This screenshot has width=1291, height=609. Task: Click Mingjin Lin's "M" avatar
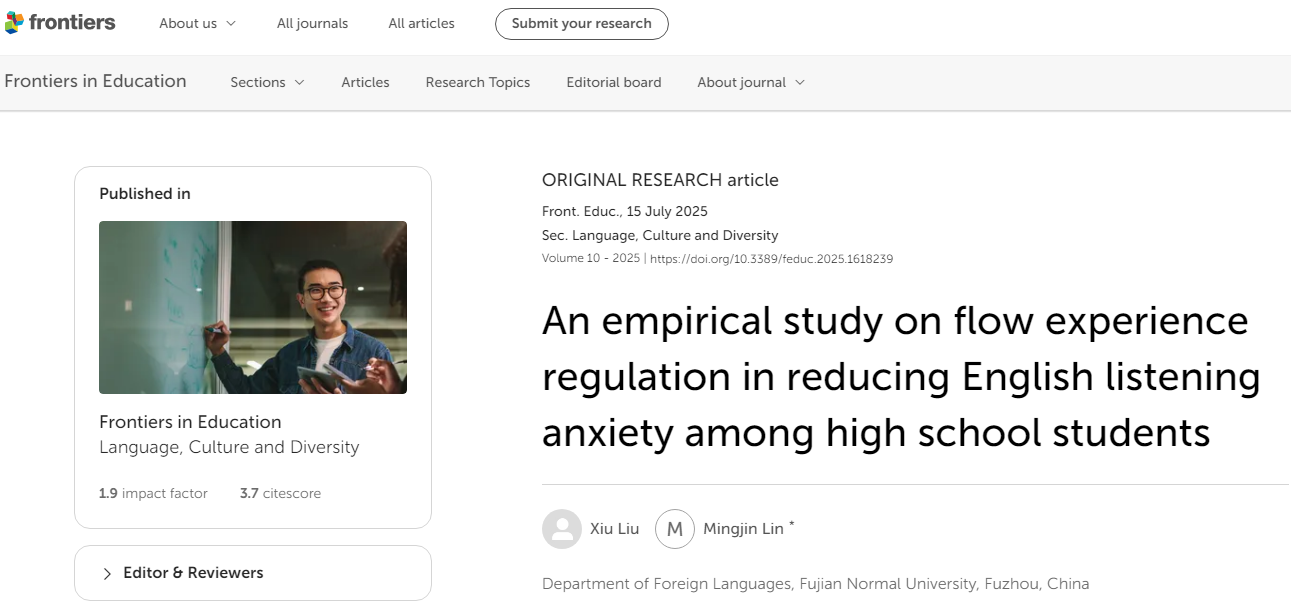[x=674, y=529]
